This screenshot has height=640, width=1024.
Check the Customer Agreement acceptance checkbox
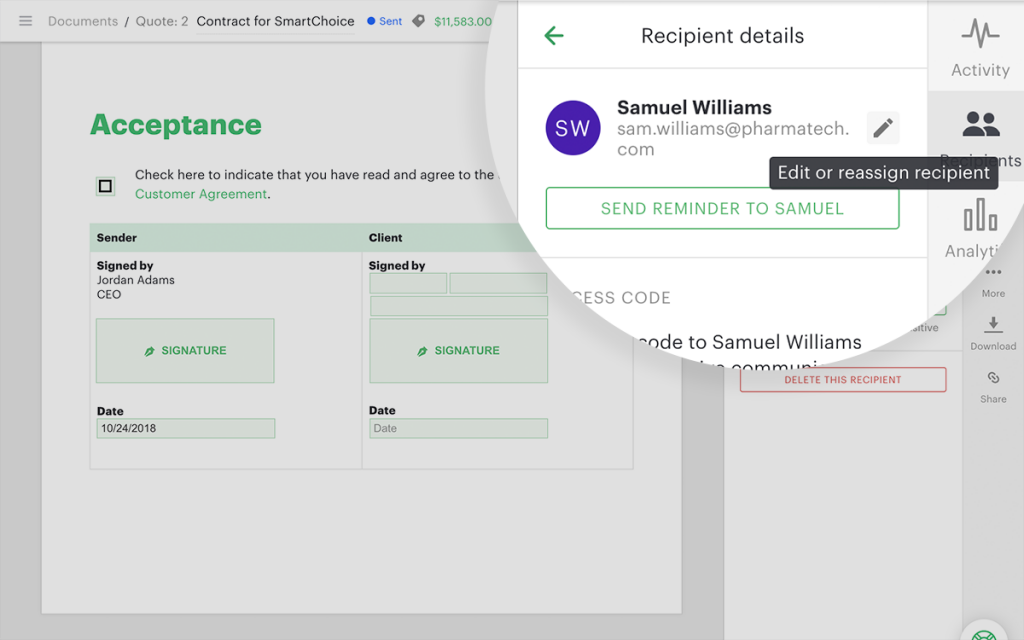click(x=105, y=186)
